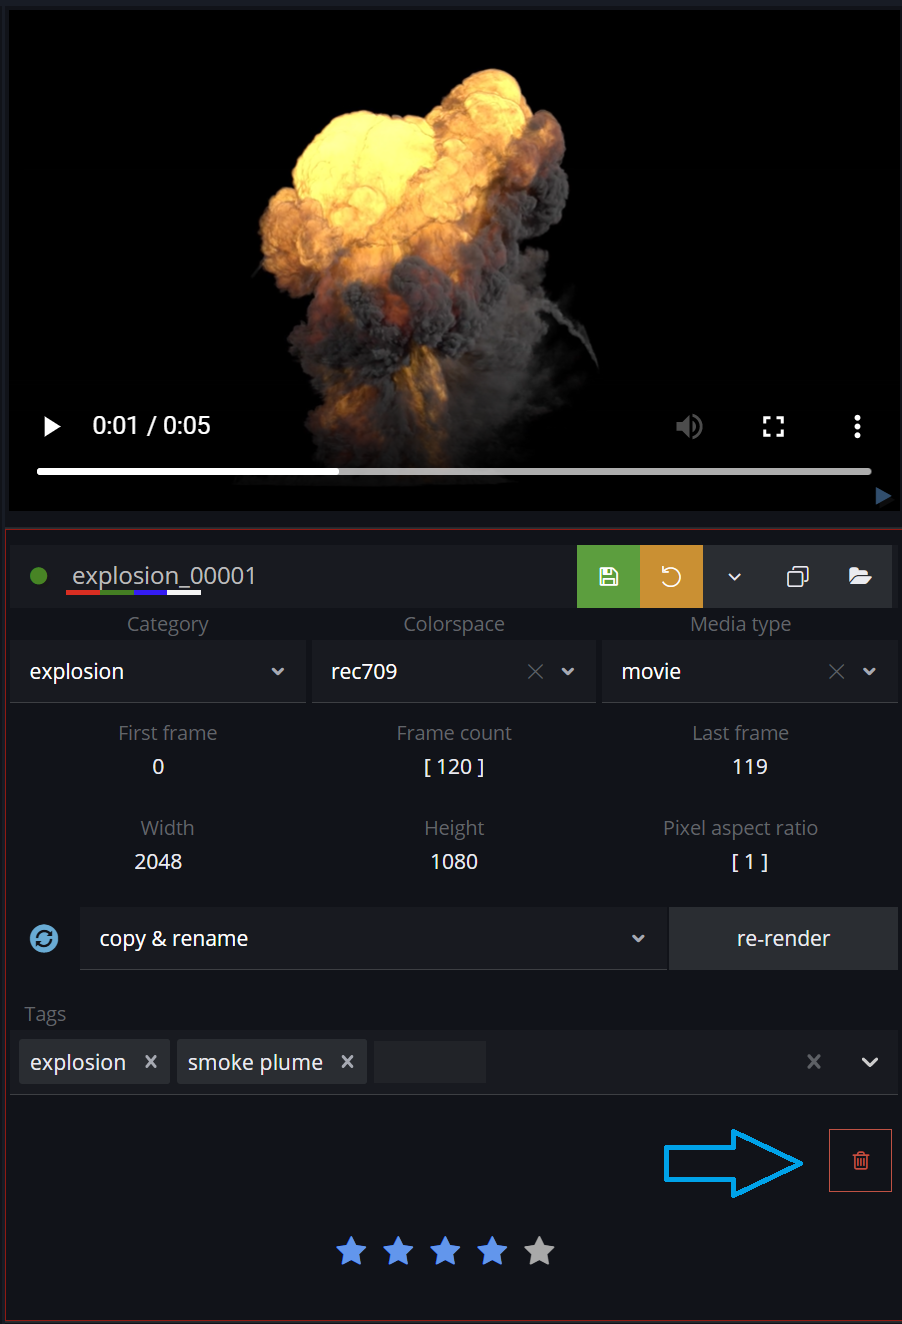Expand the chevron menu beside revert

pos(734,576)
